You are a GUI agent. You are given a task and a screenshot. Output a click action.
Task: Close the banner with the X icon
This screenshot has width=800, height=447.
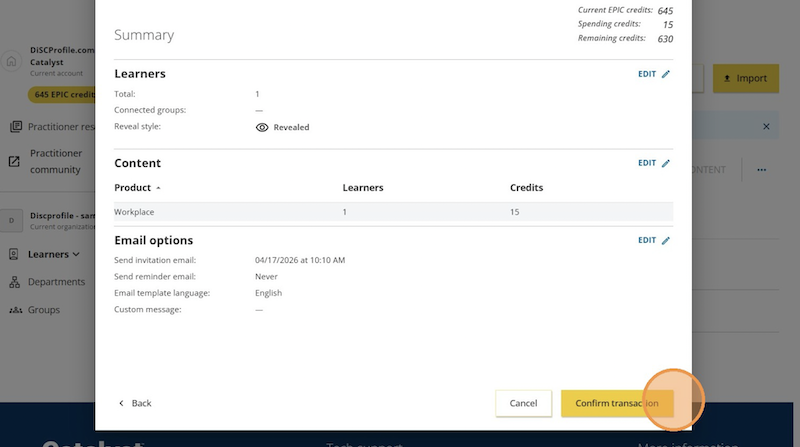point(766,127)
